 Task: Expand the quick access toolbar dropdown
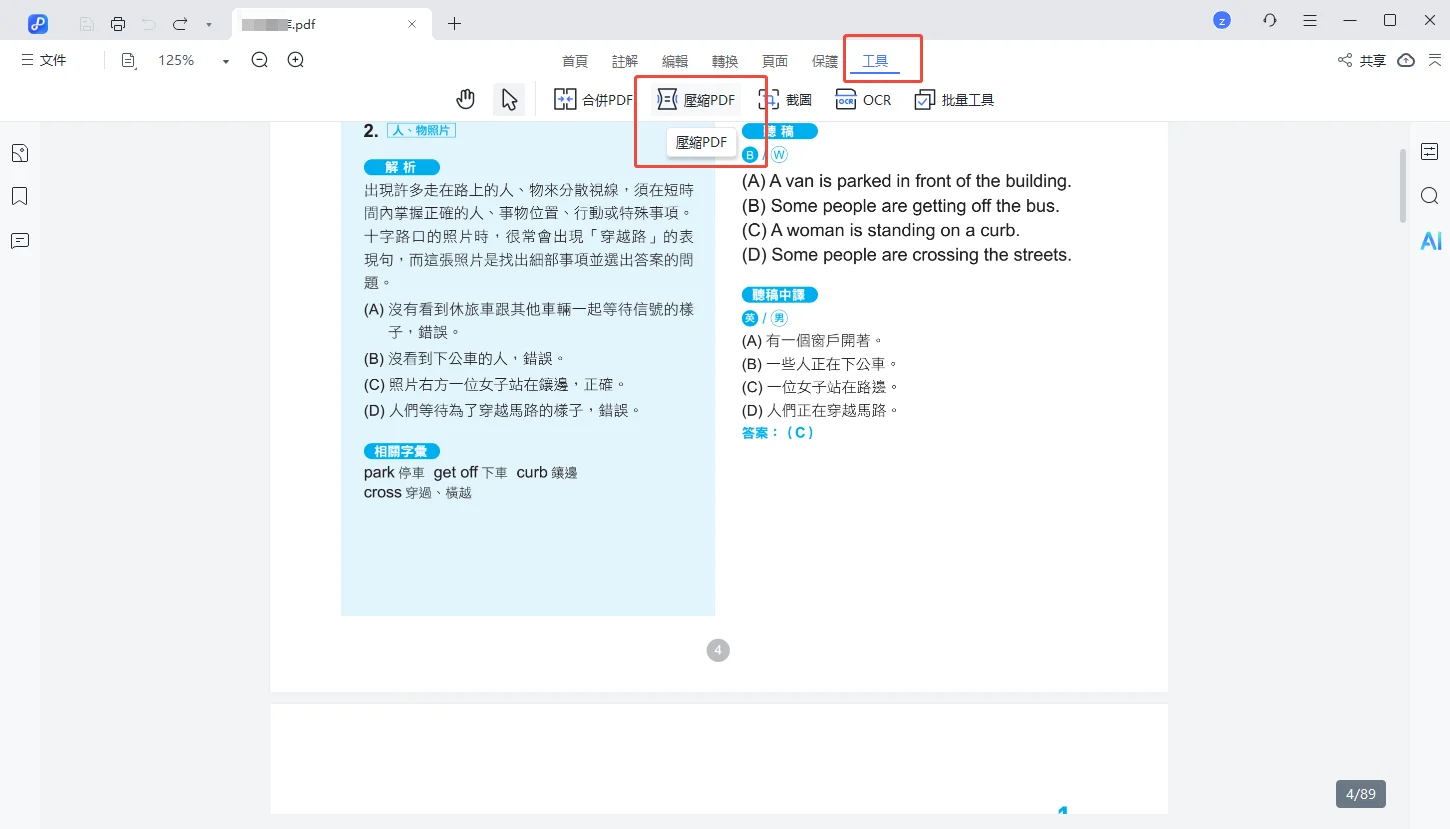(208, 23)
